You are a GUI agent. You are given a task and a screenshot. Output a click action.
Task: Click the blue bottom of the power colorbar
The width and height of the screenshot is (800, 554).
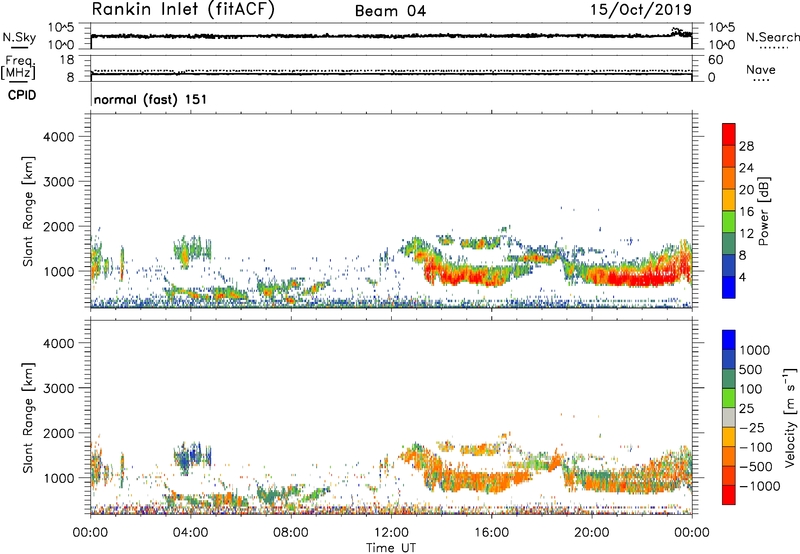point(729,287)
